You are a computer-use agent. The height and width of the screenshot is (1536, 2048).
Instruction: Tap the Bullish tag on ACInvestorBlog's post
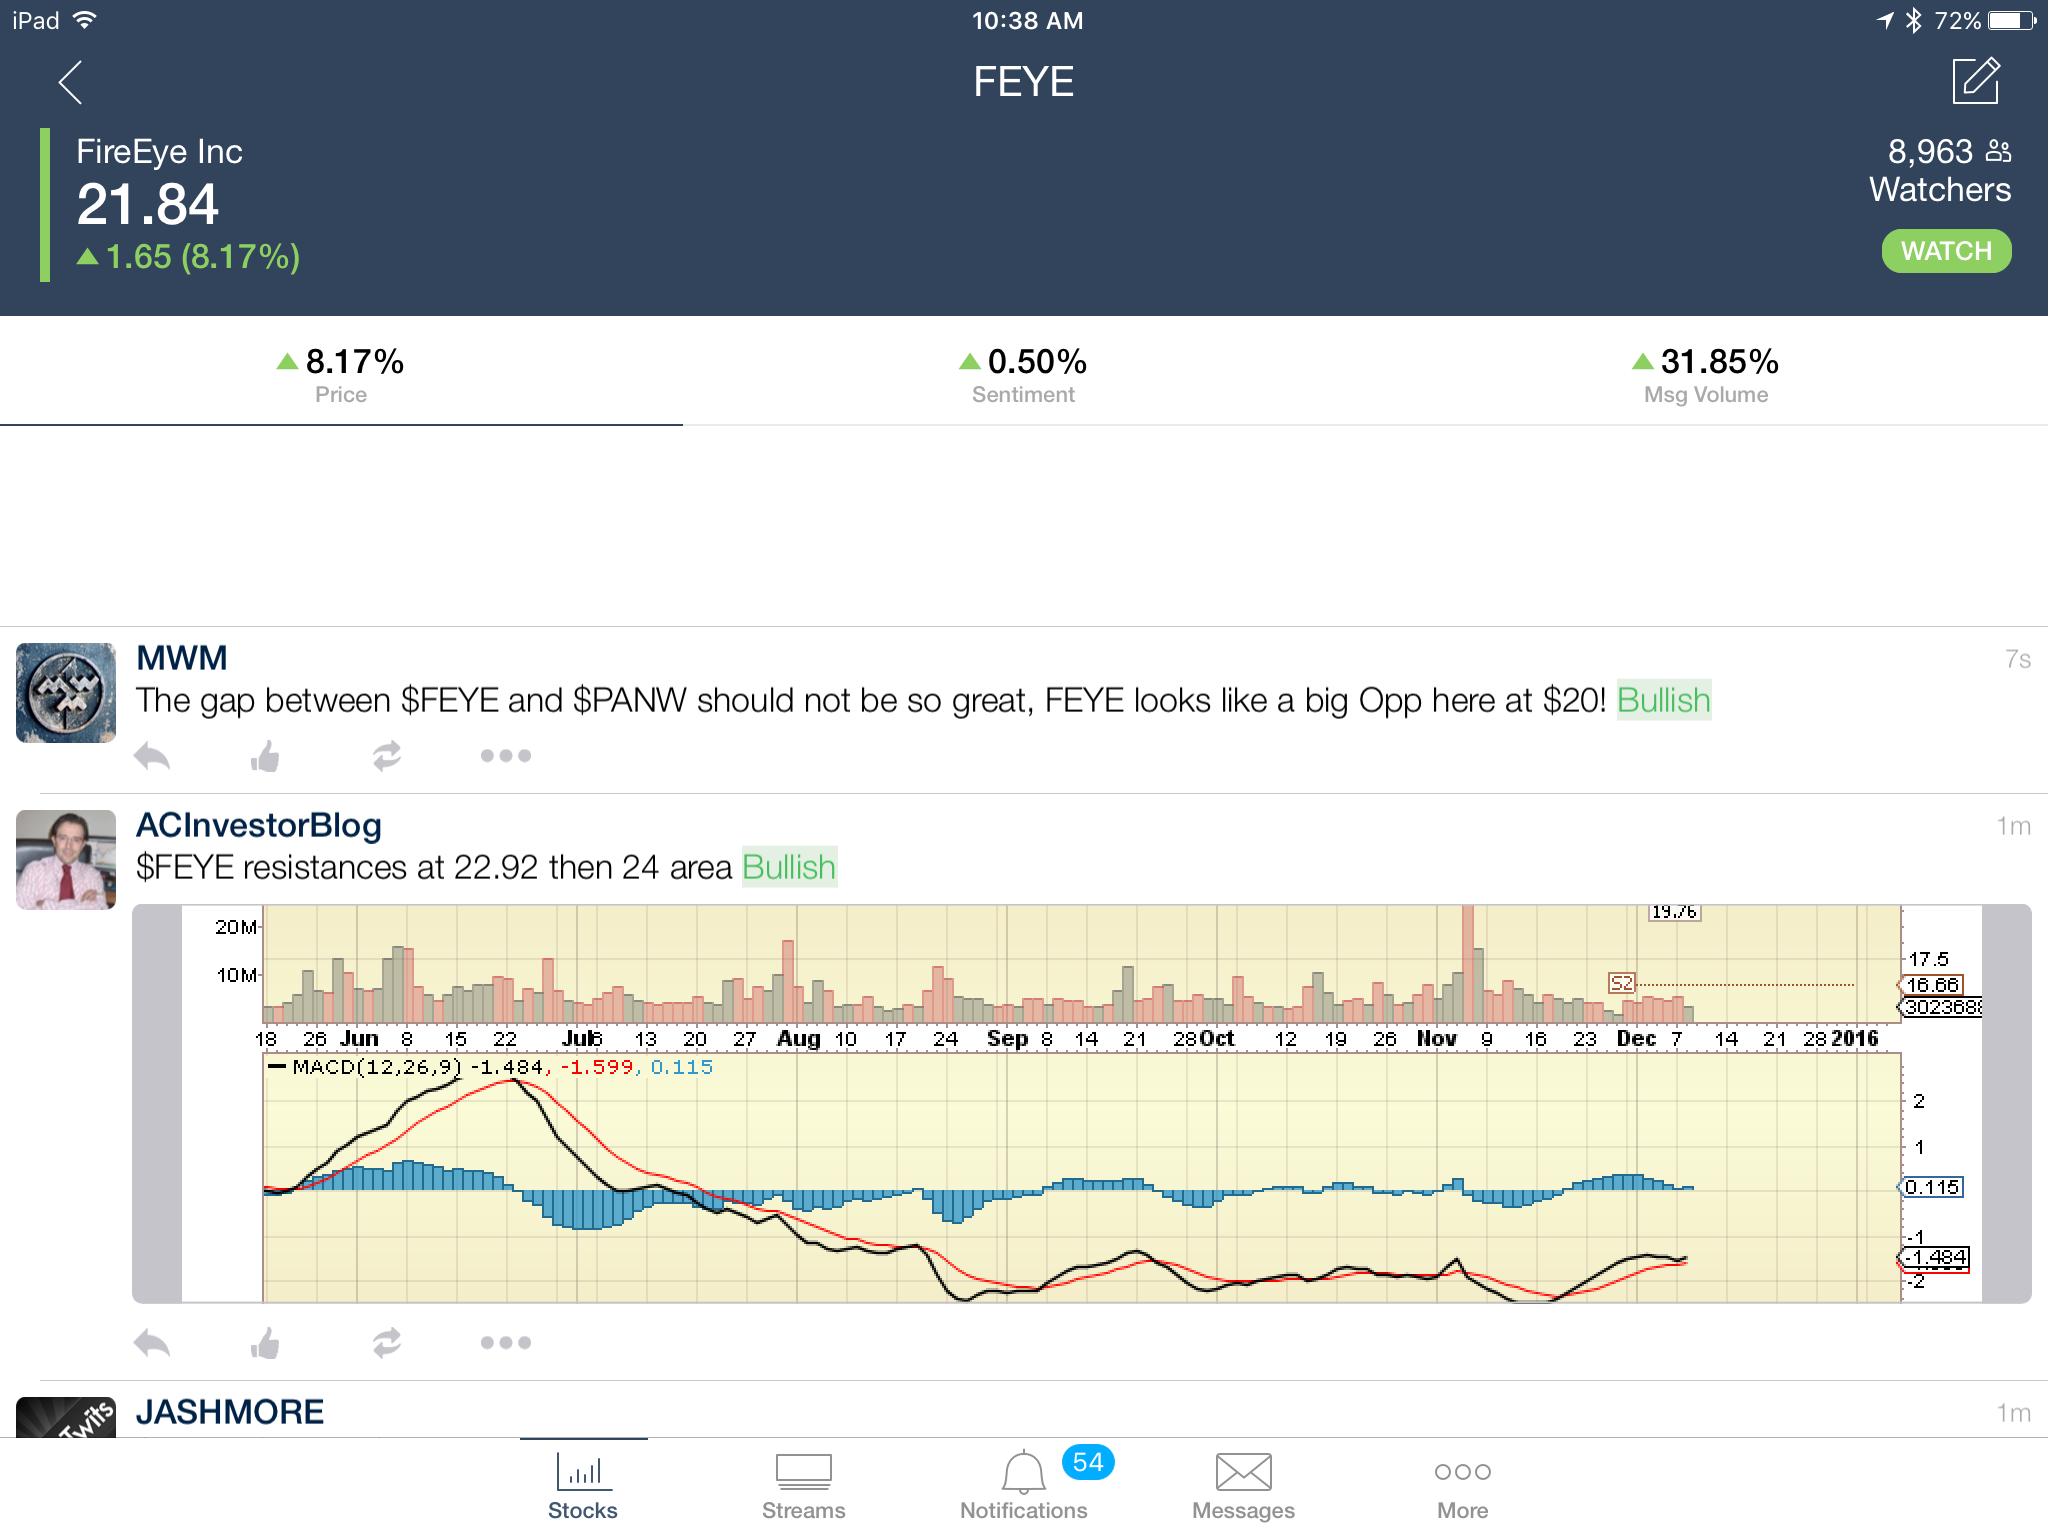click(789, 867)
